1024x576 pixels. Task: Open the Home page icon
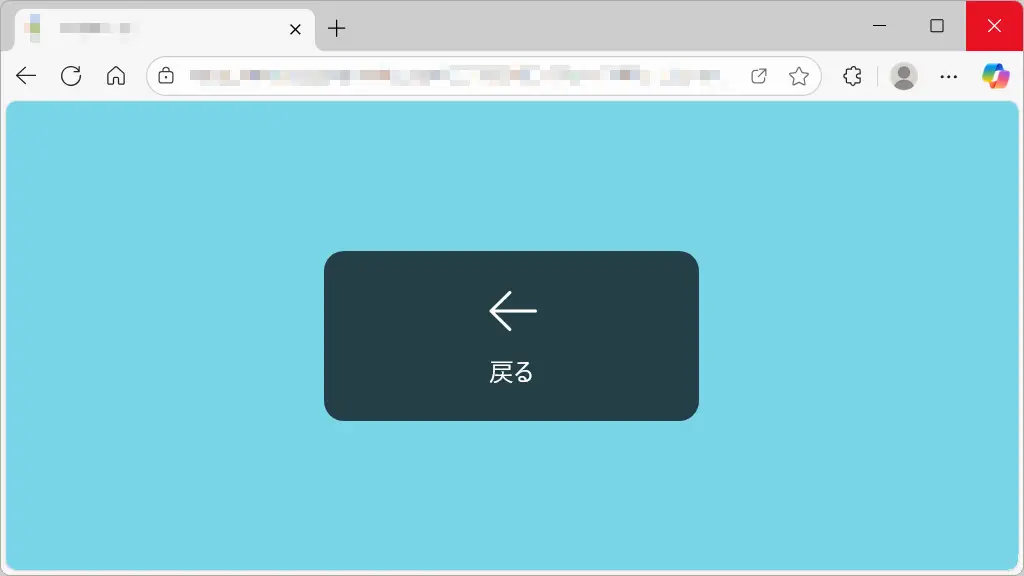tap(116, 75)
